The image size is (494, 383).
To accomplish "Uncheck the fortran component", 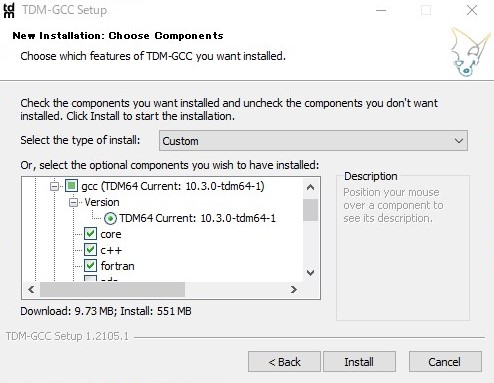I will [90, 266].
